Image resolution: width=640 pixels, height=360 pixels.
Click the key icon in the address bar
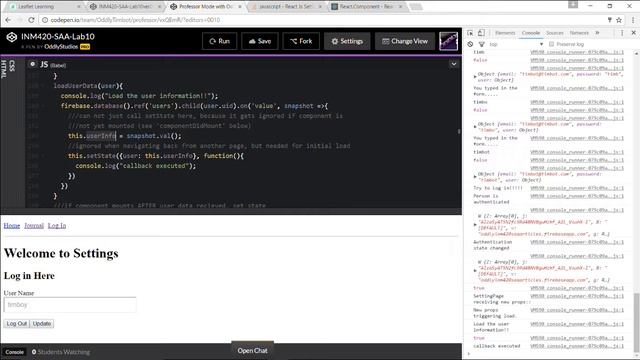(609, 20)
